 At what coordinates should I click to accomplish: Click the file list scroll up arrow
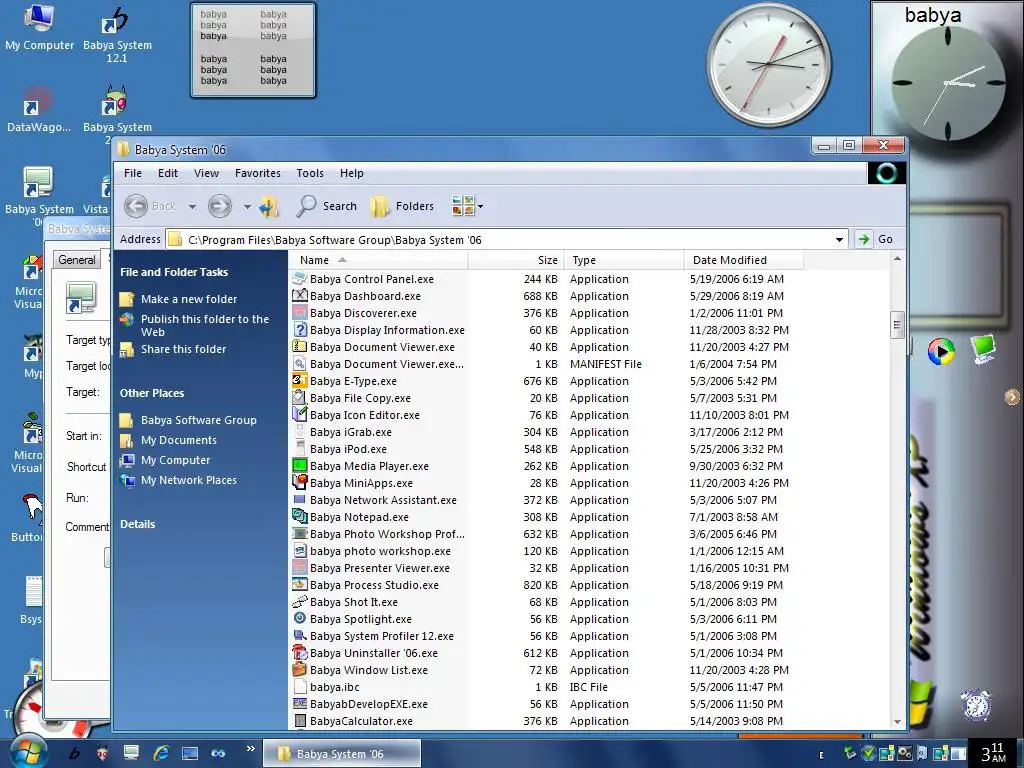pos(897,259)
